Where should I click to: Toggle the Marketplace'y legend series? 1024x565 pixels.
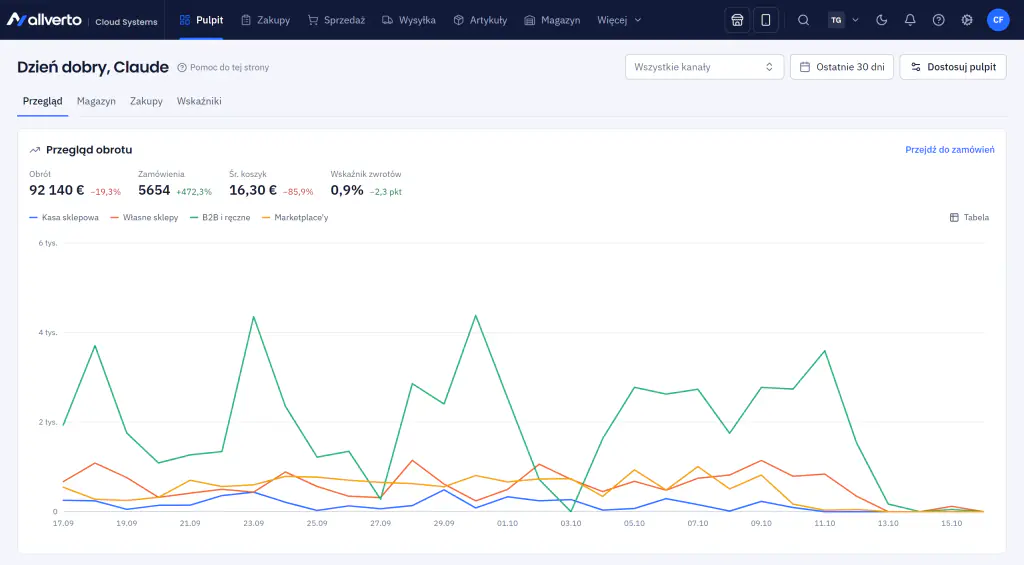coord(295,218)
